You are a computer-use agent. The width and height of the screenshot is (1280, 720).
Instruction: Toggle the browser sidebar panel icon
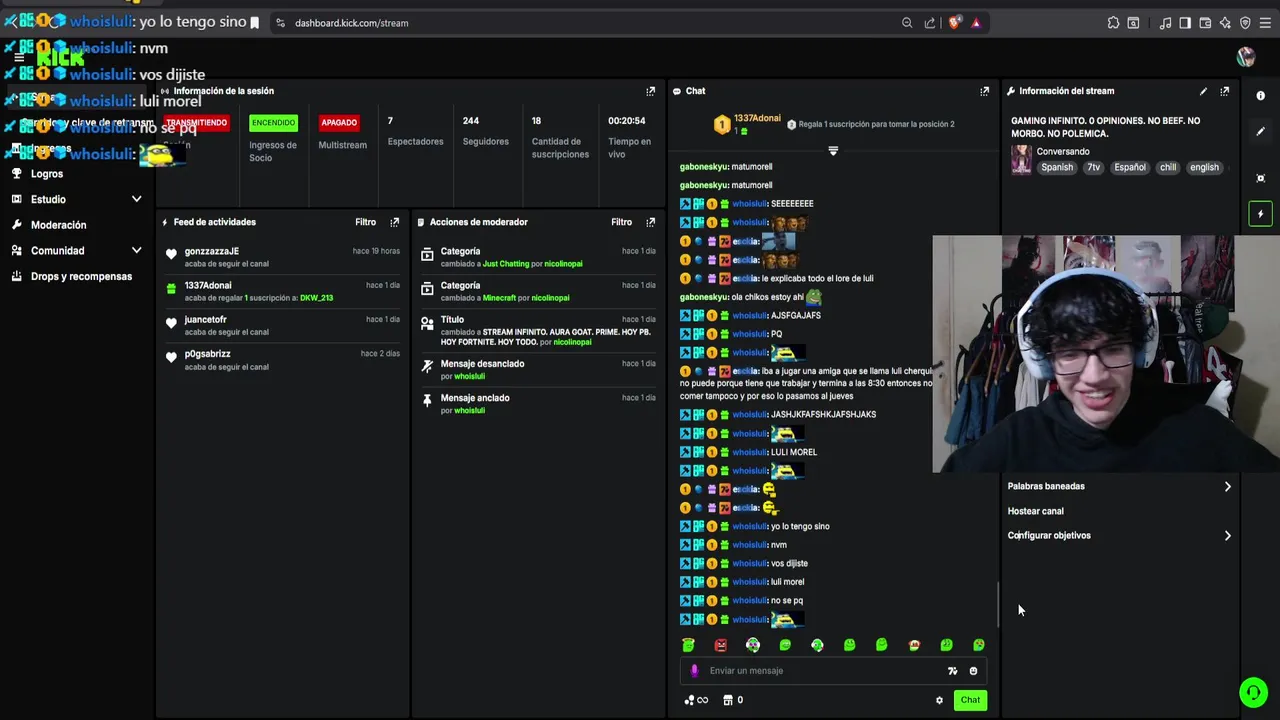point(1185,23)
